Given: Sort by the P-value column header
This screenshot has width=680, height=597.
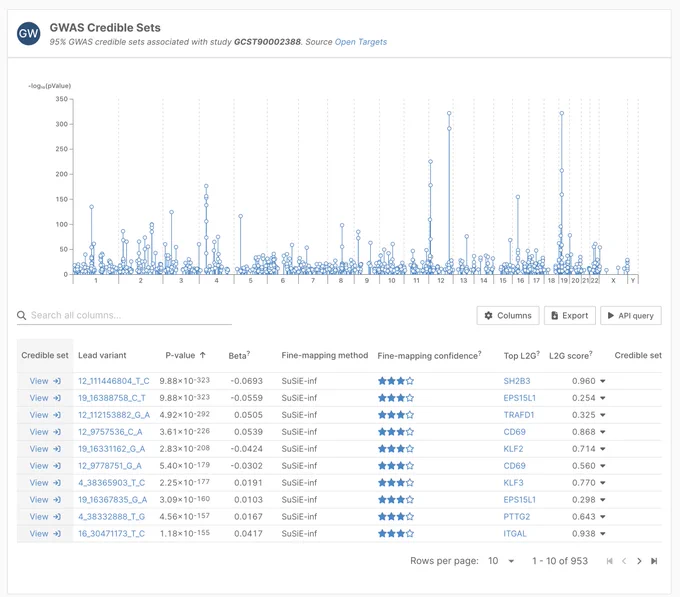Looking at the screenshot, I should coord(180,355).
